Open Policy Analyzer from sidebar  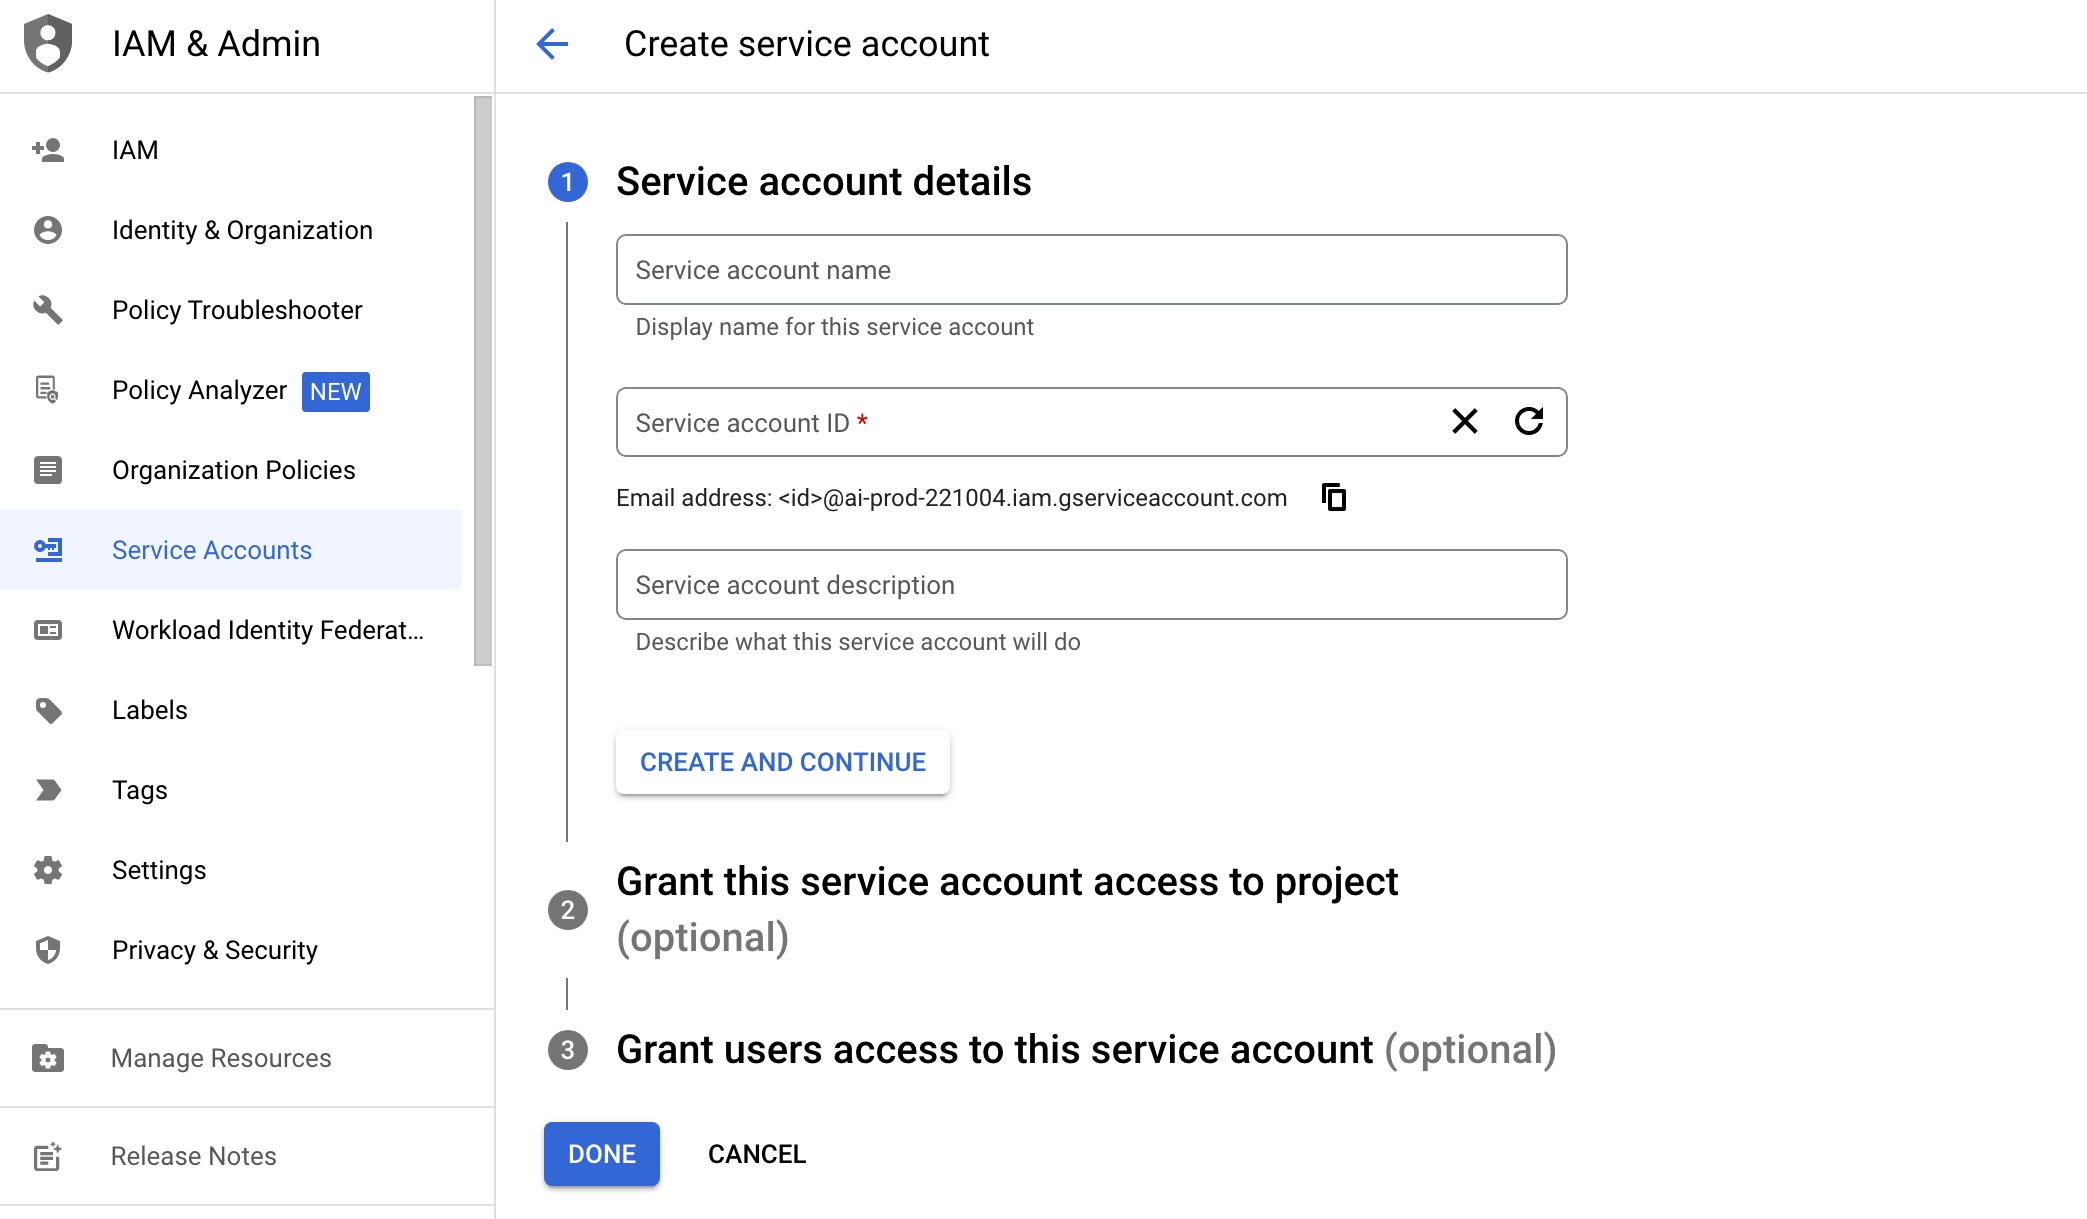point(200,390)
